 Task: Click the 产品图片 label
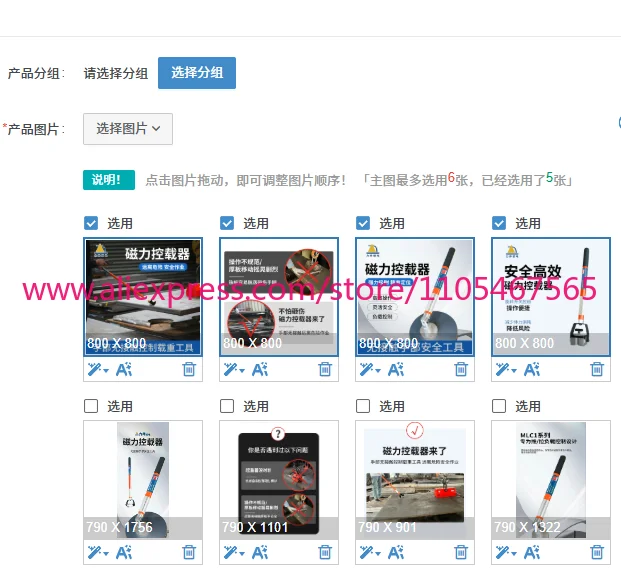[x=34, y=129]
